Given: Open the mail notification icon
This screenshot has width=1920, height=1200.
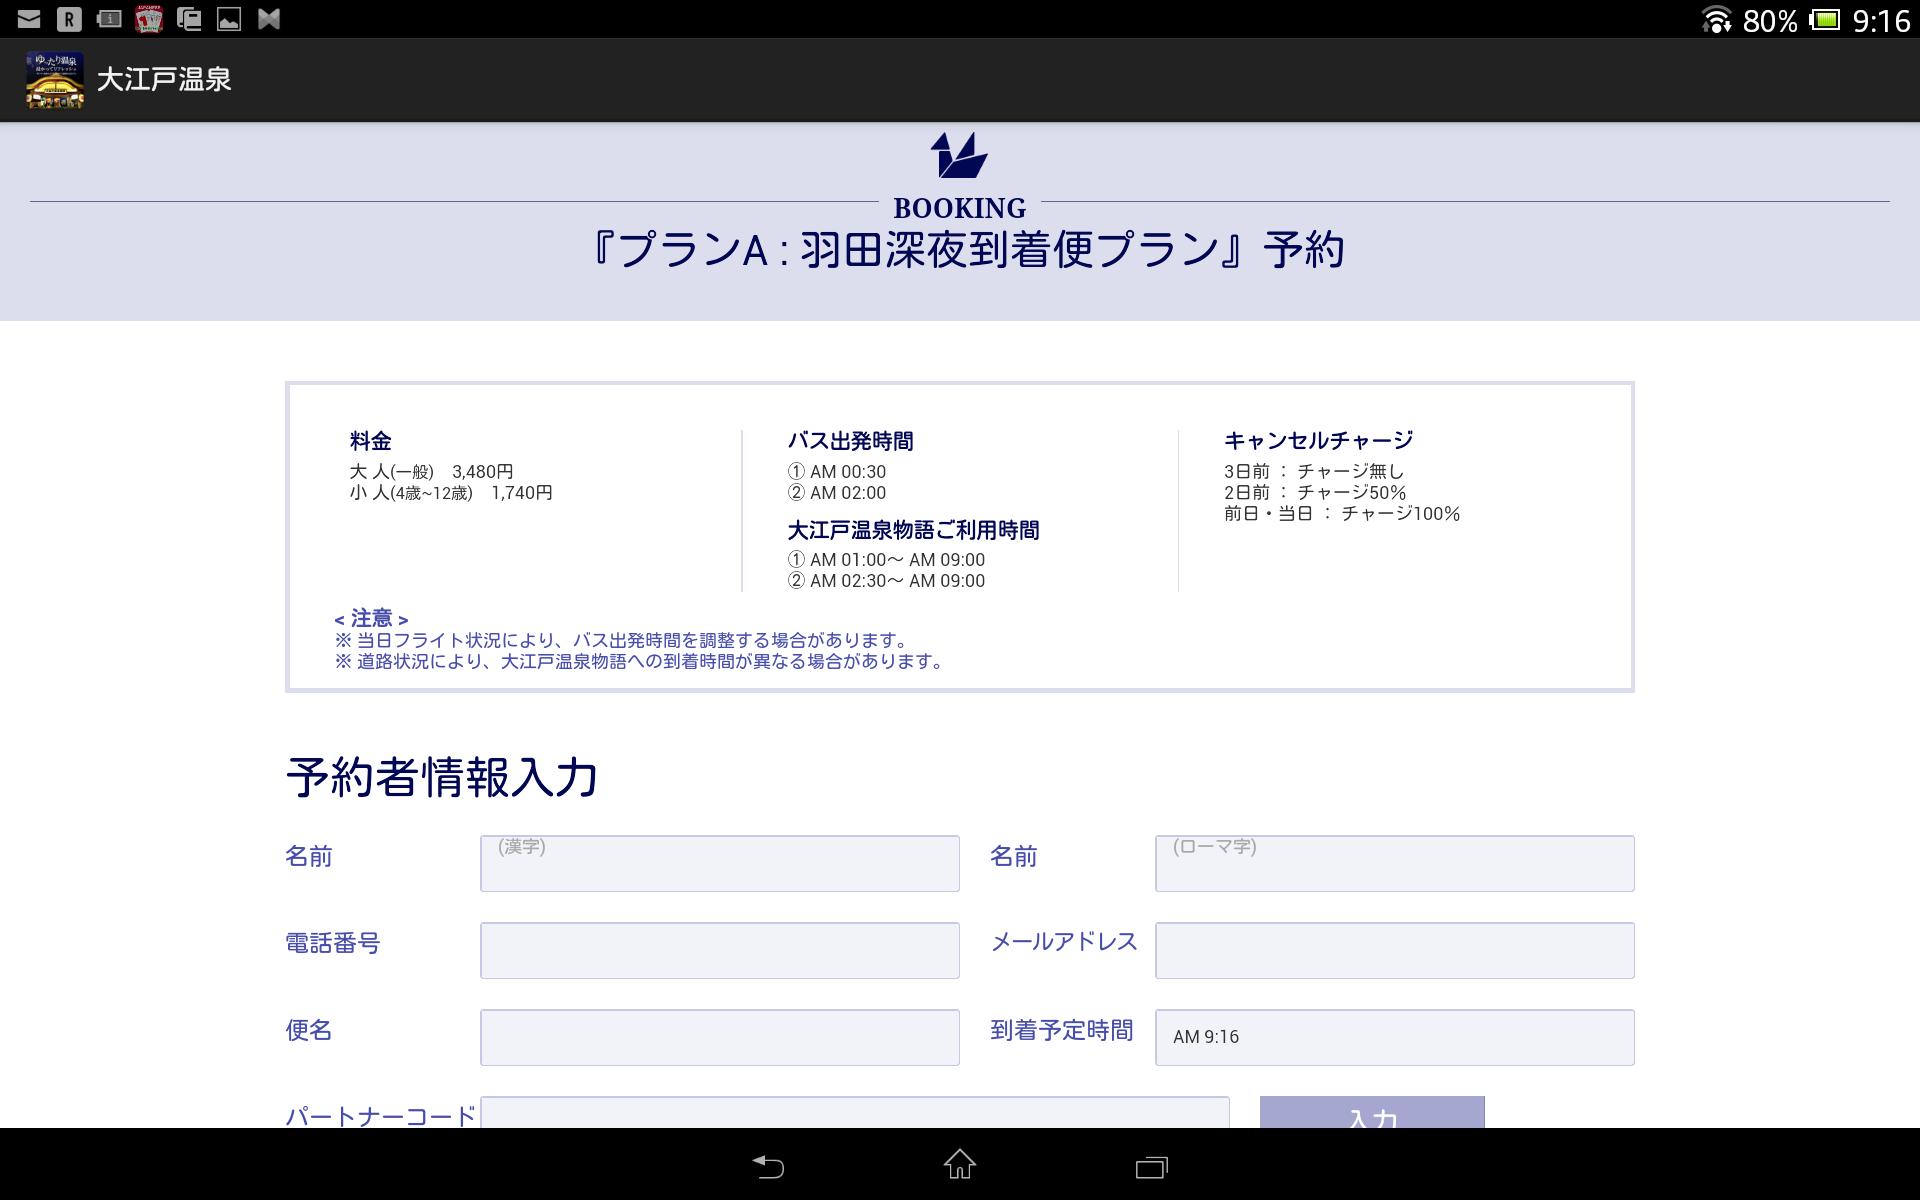Looking at the screenshot, I should (29, 19).
